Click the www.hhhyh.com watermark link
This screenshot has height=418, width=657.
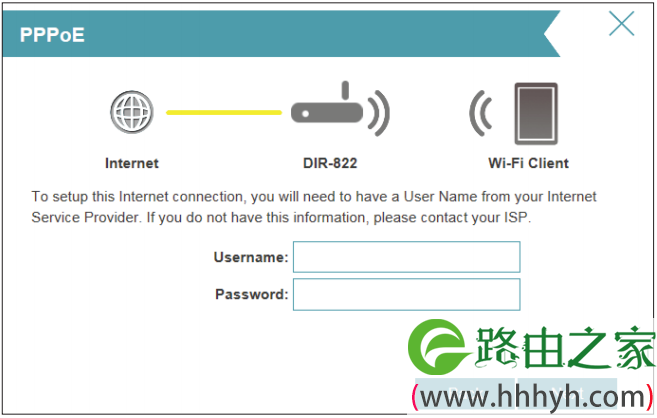532,397
